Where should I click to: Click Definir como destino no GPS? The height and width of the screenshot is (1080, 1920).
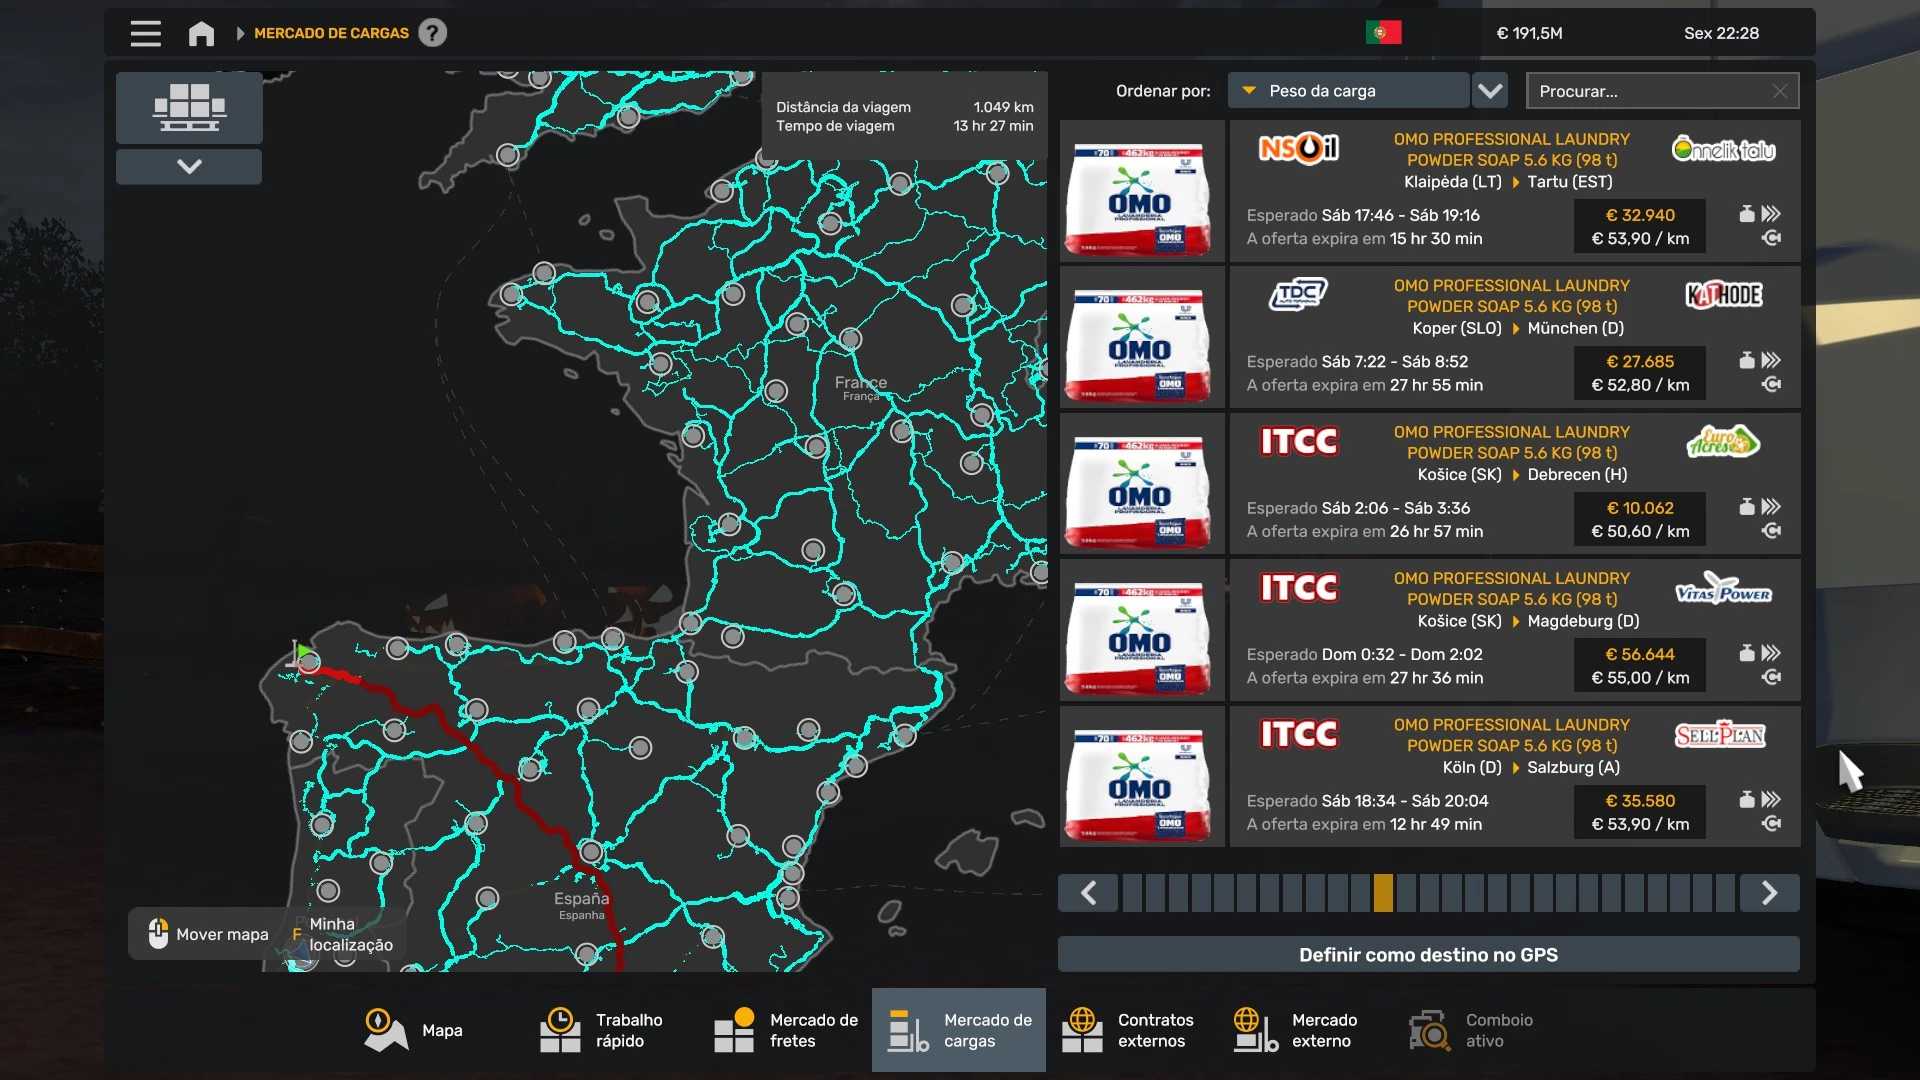(1428, 955)
